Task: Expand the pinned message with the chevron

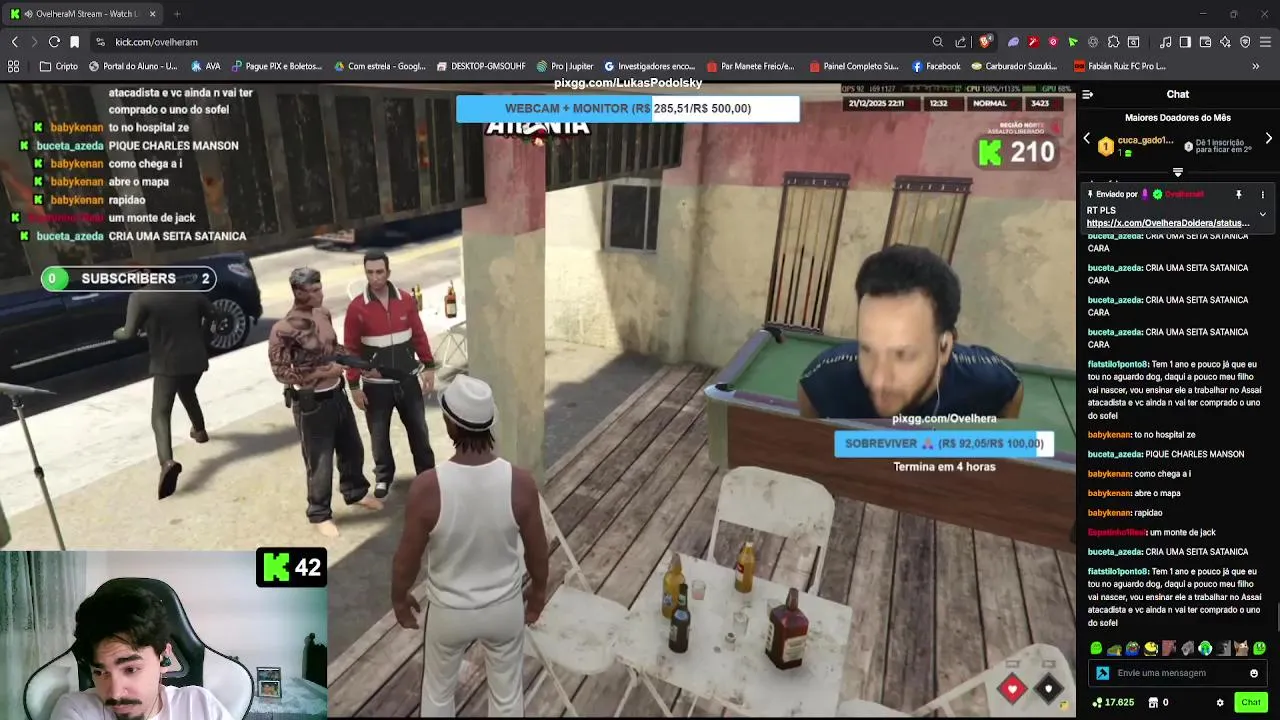Action: coord(1262,214)
